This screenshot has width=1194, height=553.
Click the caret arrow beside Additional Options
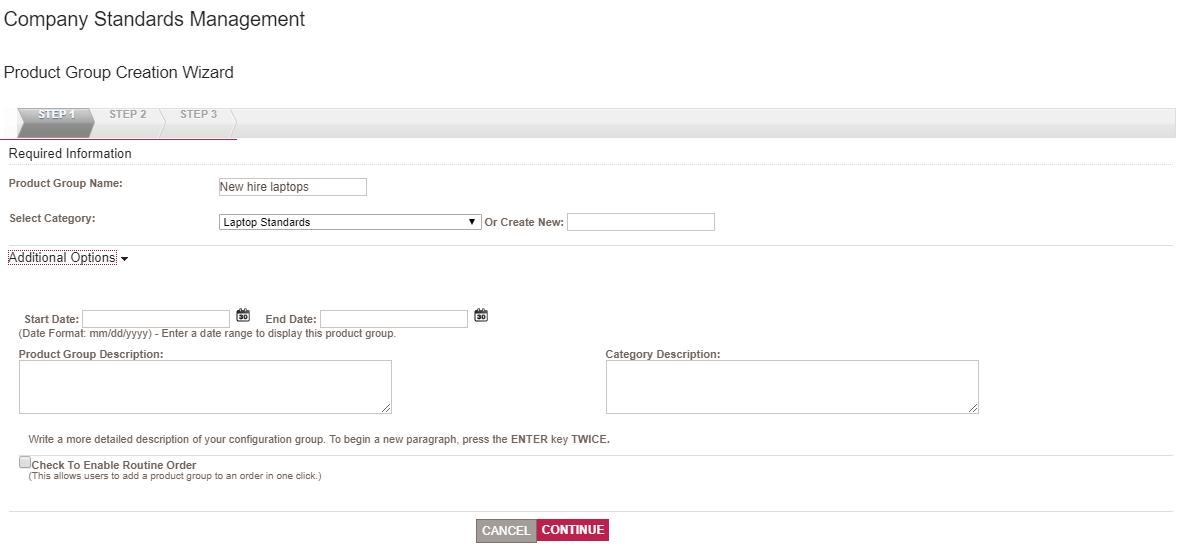click(124, 259)
